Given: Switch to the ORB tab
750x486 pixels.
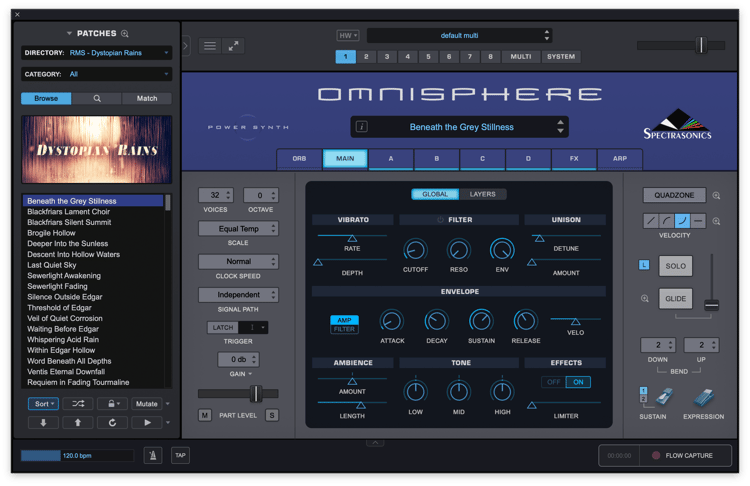Looking at the screenshot, I should [299, 158].
